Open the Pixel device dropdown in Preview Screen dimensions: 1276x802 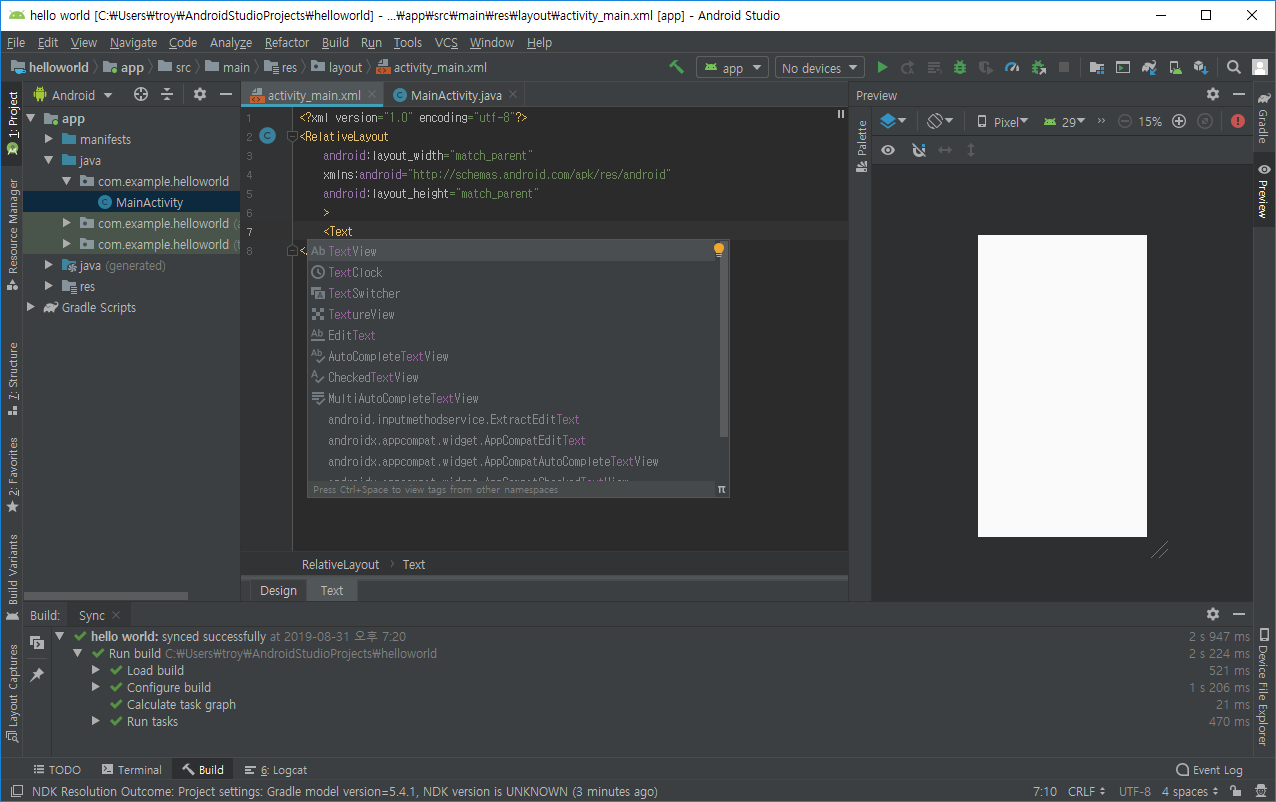point(1002,121)
